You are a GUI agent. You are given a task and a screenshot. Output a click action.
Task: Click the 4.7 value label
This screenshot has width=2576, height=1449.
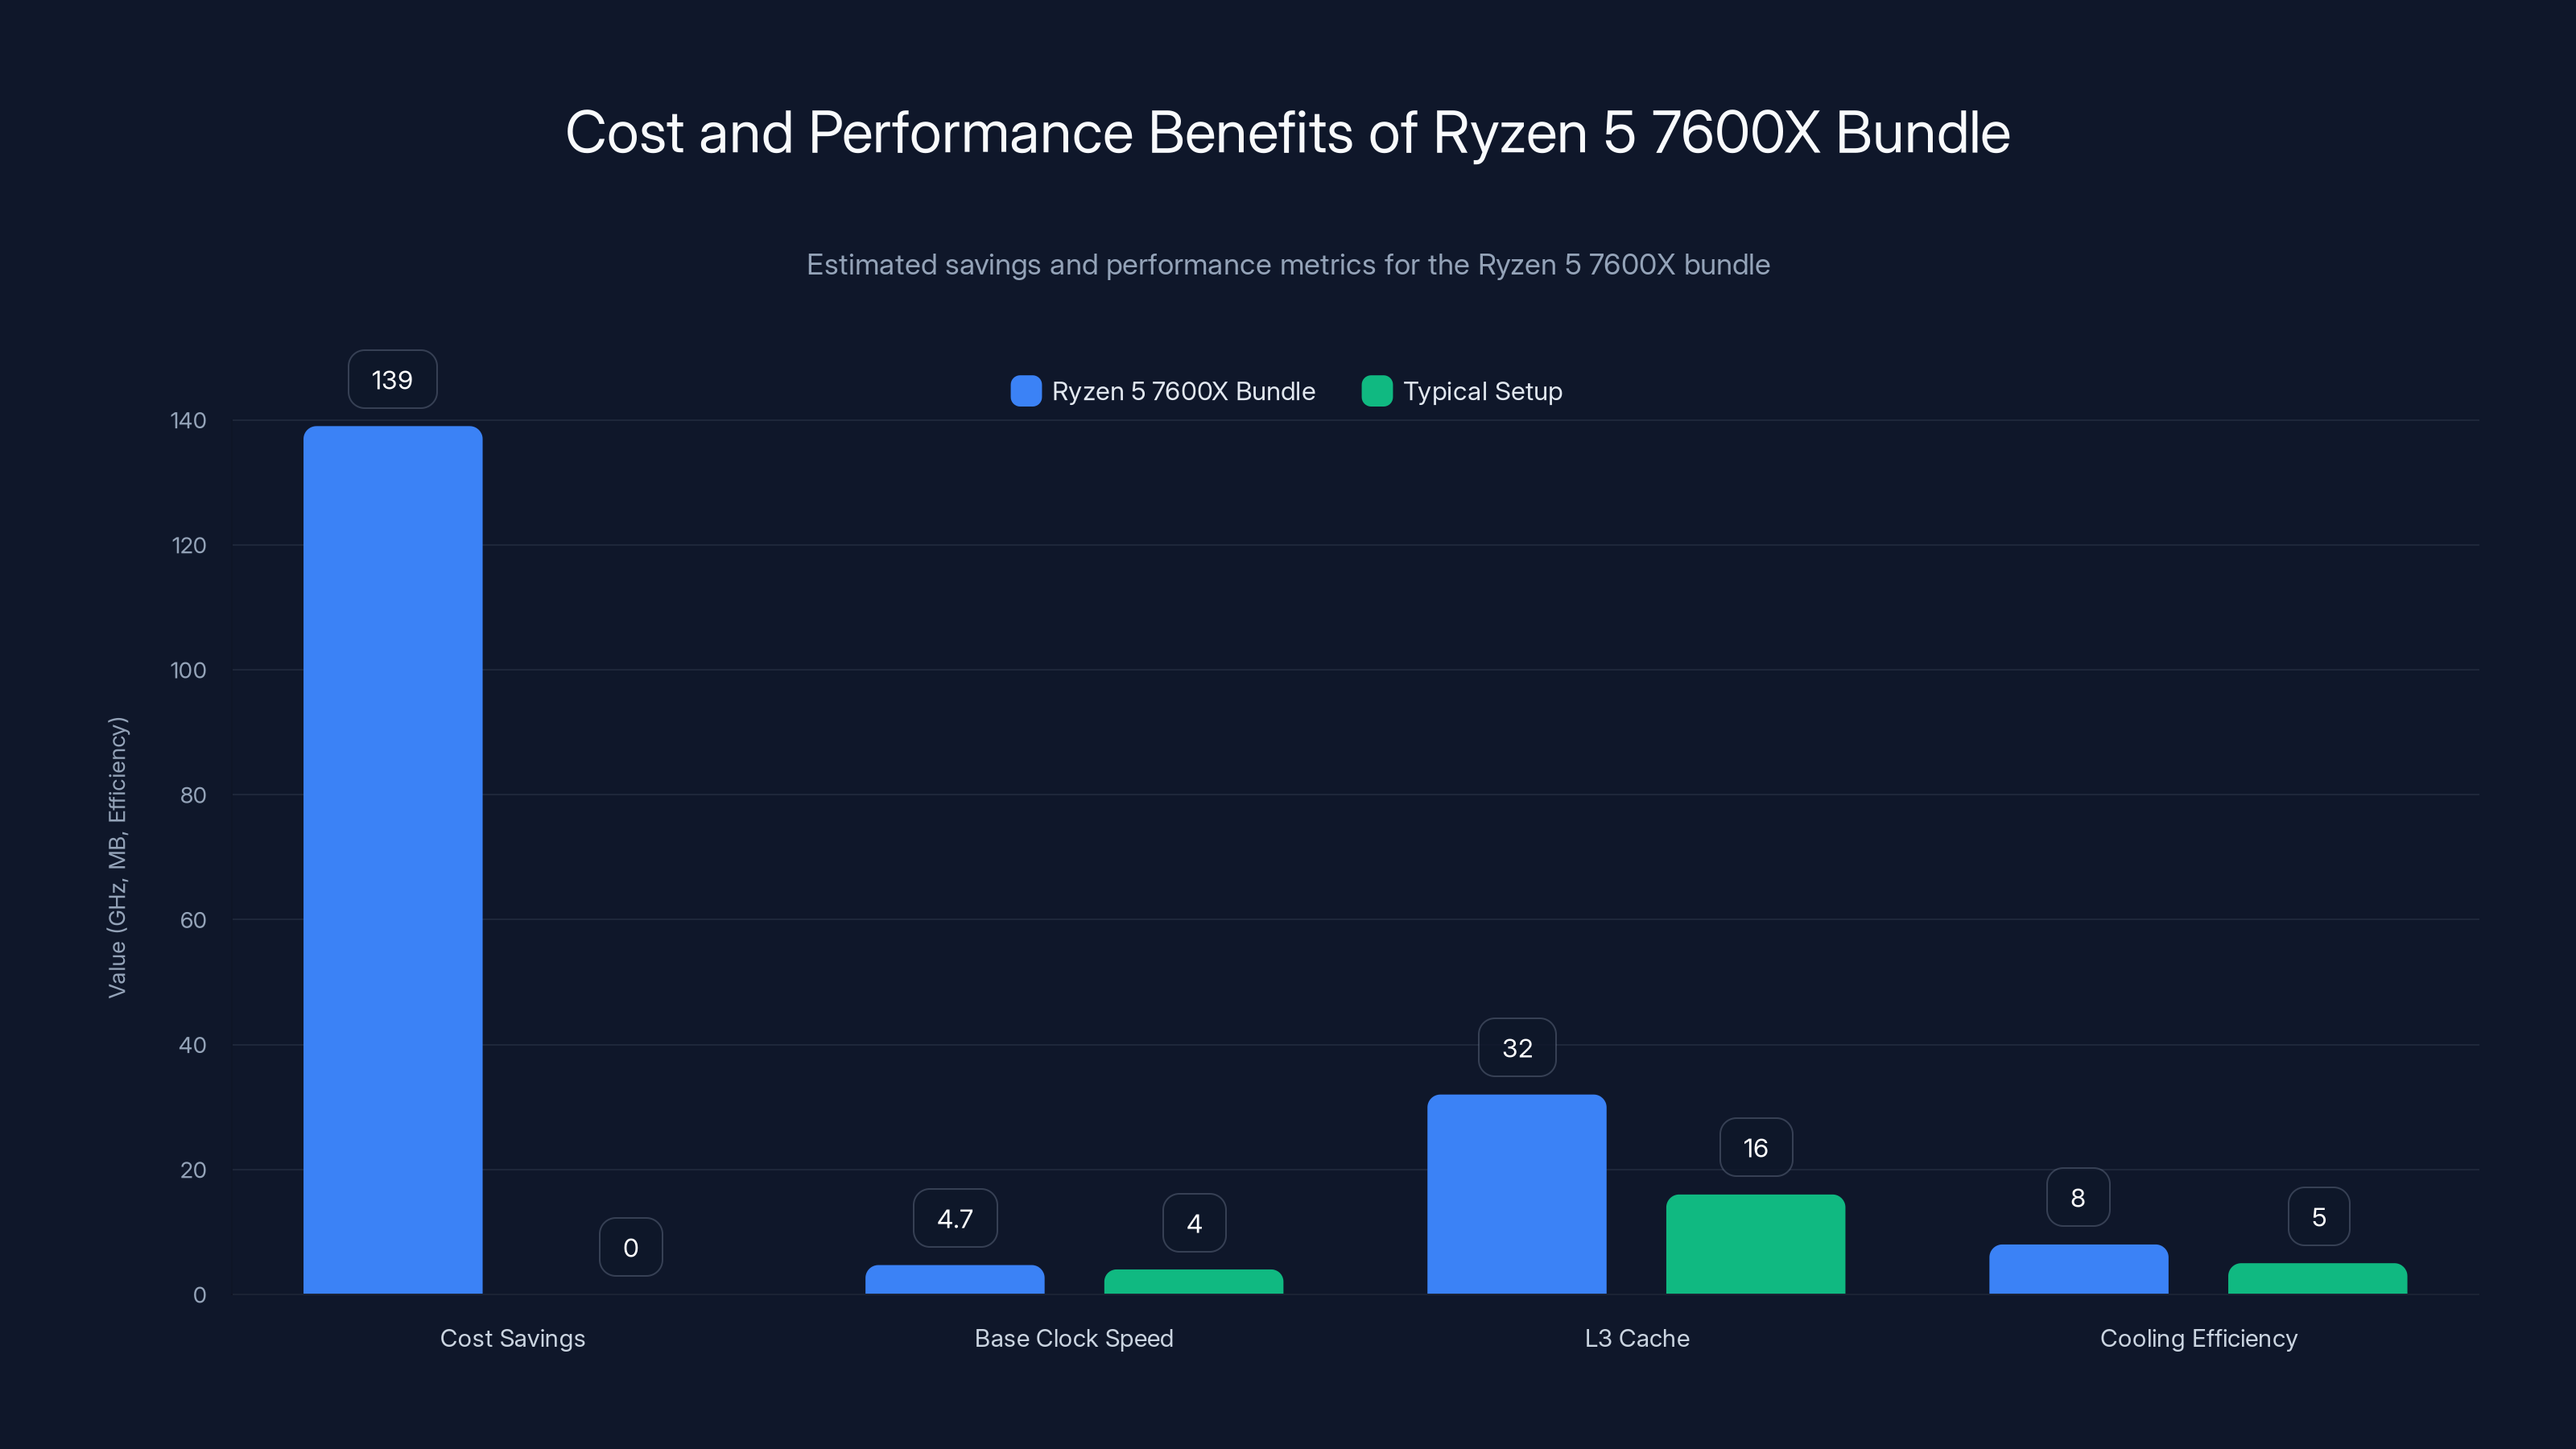[955, 1218]
